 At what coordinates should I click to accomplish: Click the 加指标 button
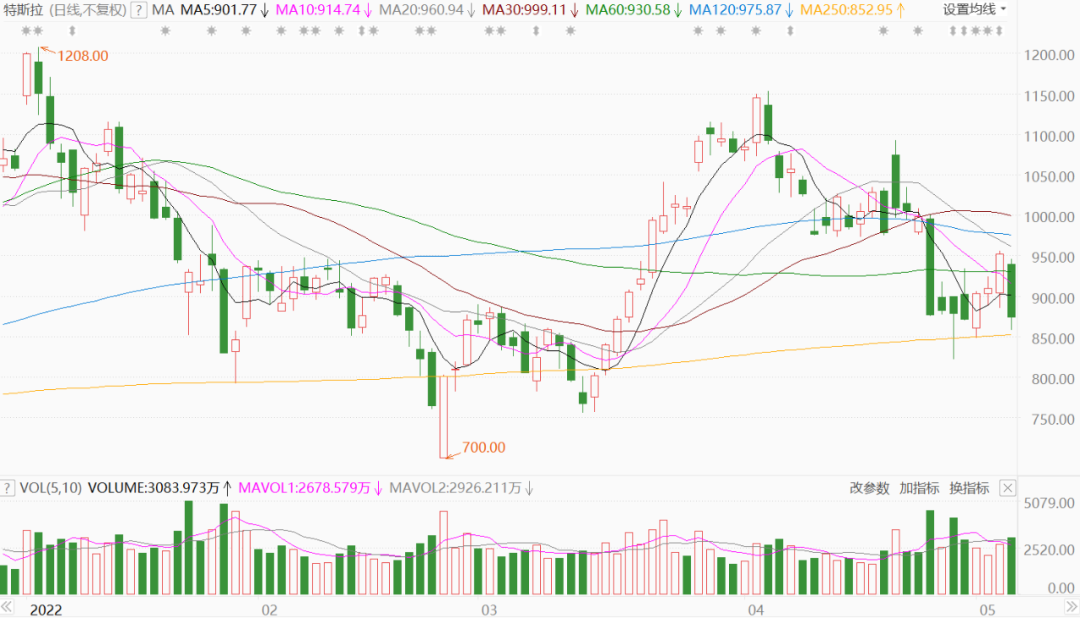pos(919,488)
